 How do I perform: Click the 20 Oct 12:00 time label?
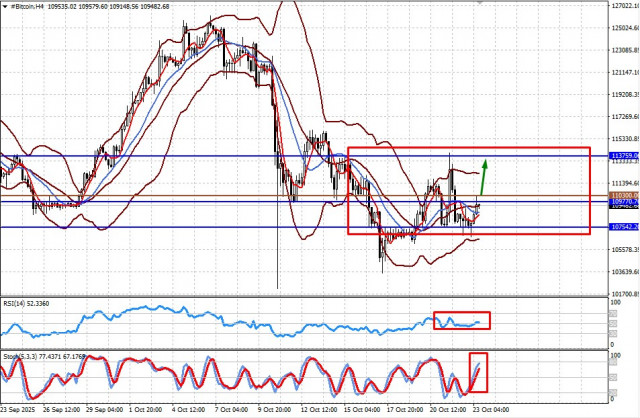coord(447,409)
